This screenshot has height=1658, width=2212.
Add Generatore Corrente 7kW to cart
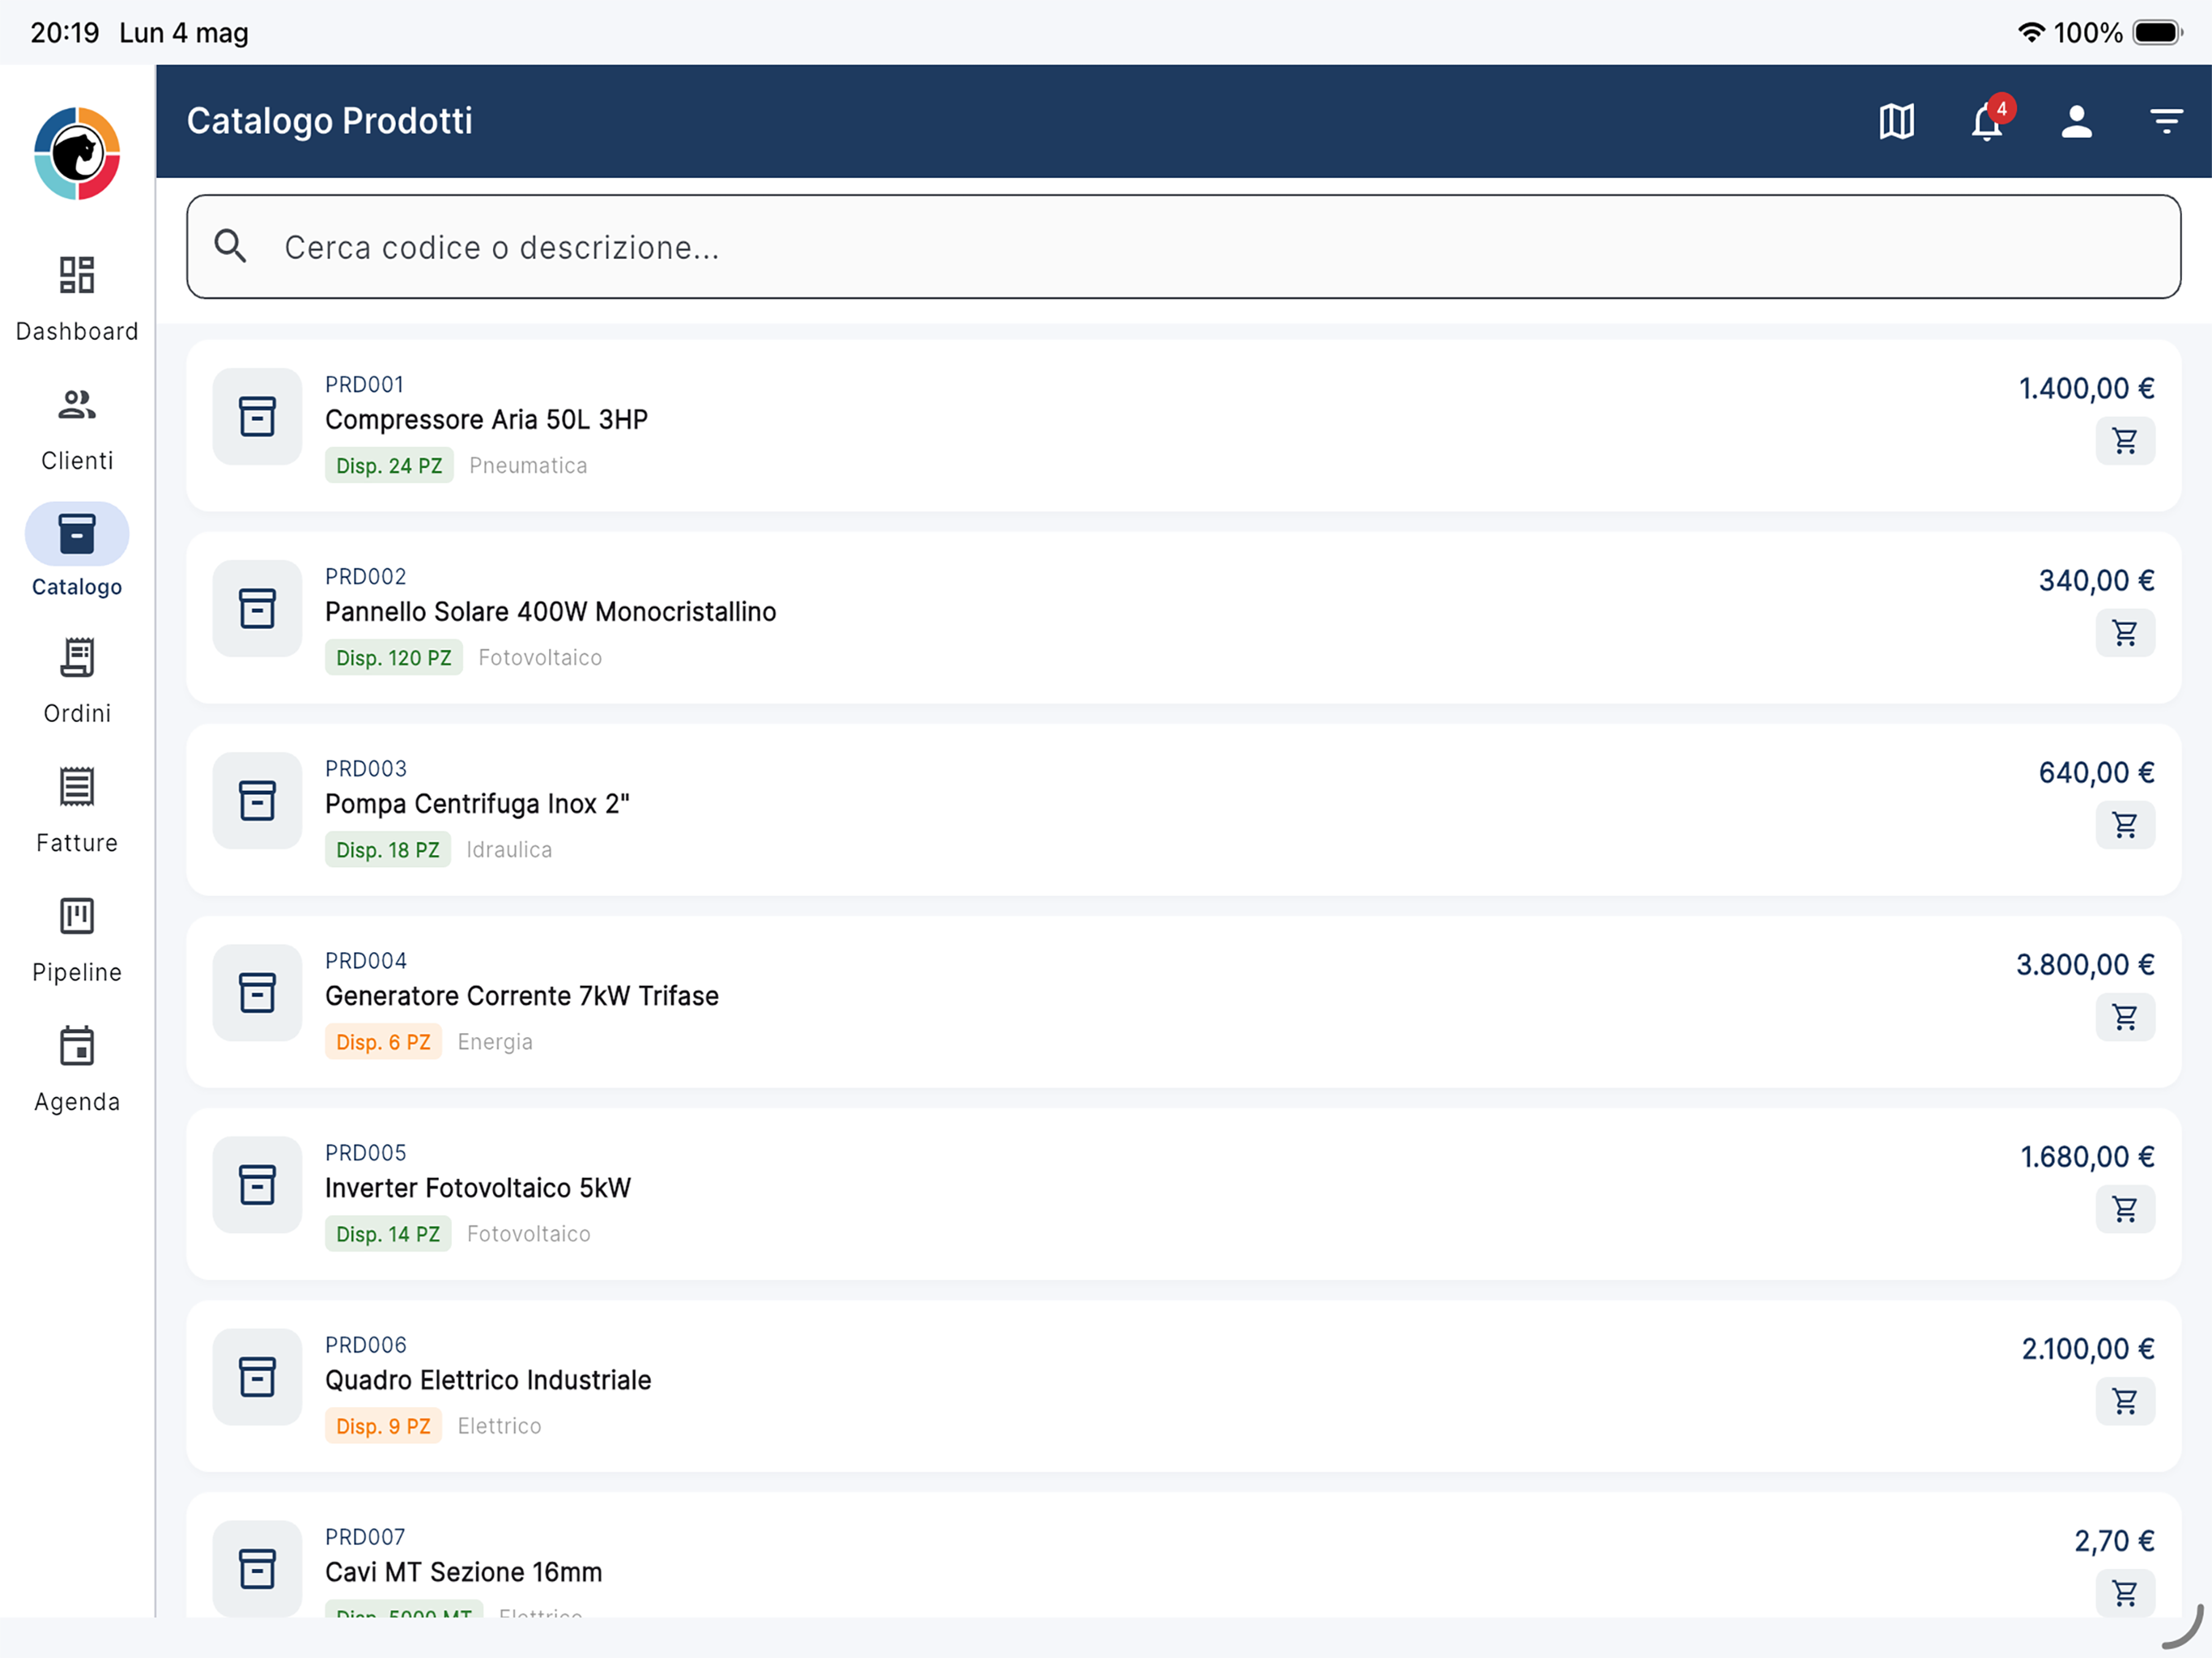[x=2125, y=1017]
